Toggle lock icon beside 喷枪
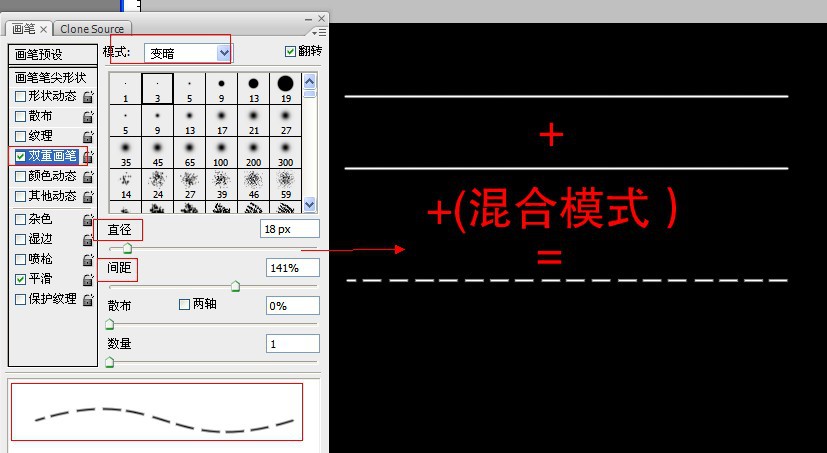This screenshot has height=453, width=827. coord(89,259)
